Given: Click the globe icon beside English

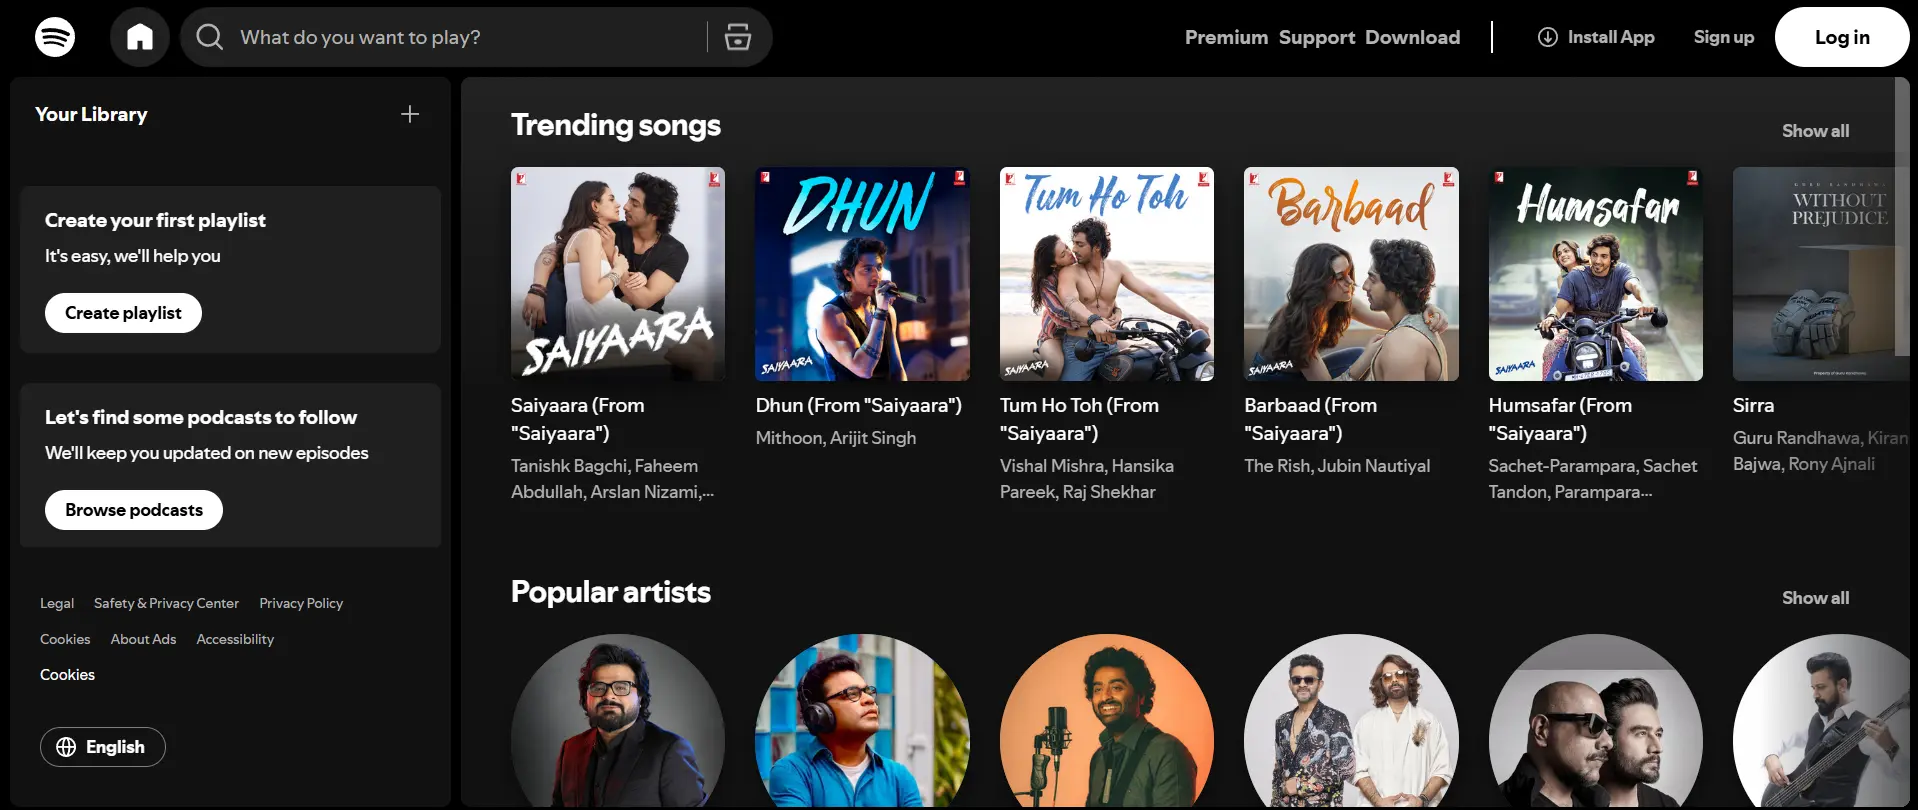Looking at the screenshot, I should click(66, 747).
